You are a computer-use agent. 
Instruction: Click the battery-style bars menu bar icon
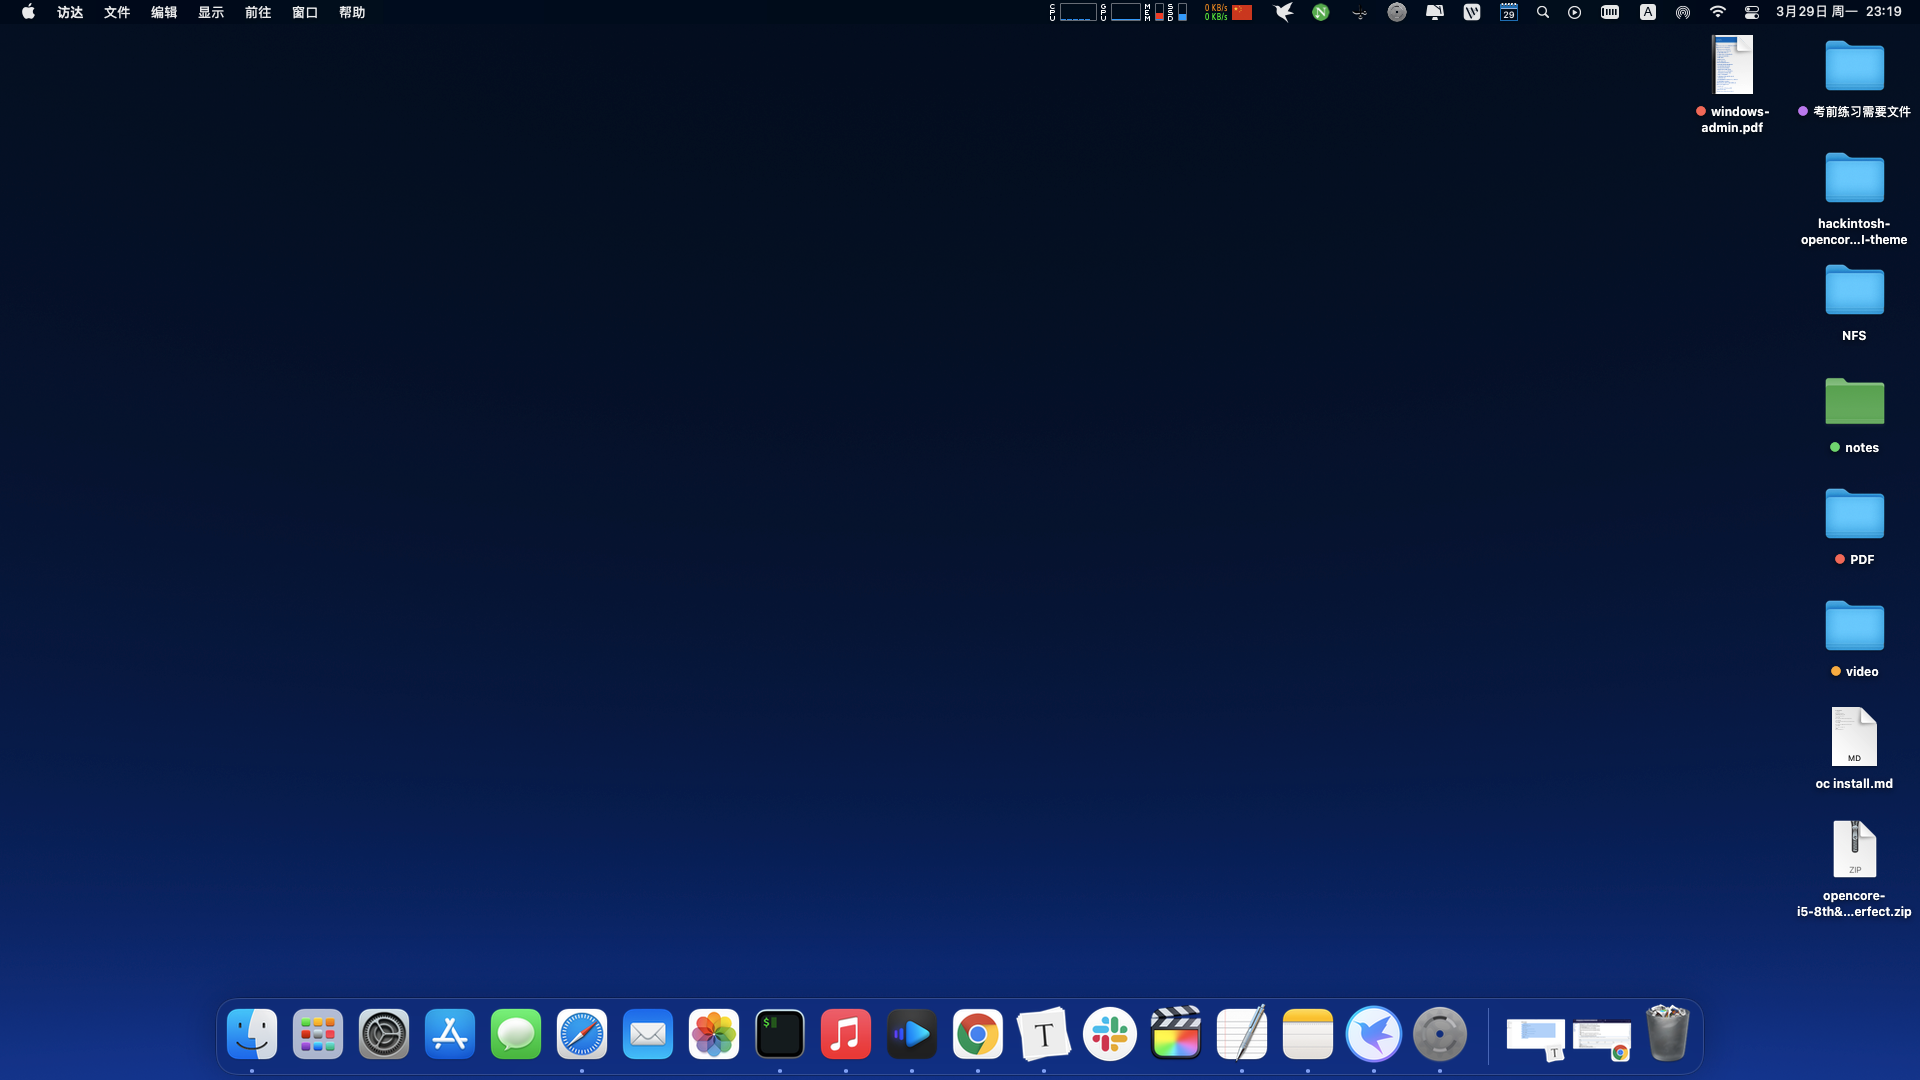[x=1610, y=12]
